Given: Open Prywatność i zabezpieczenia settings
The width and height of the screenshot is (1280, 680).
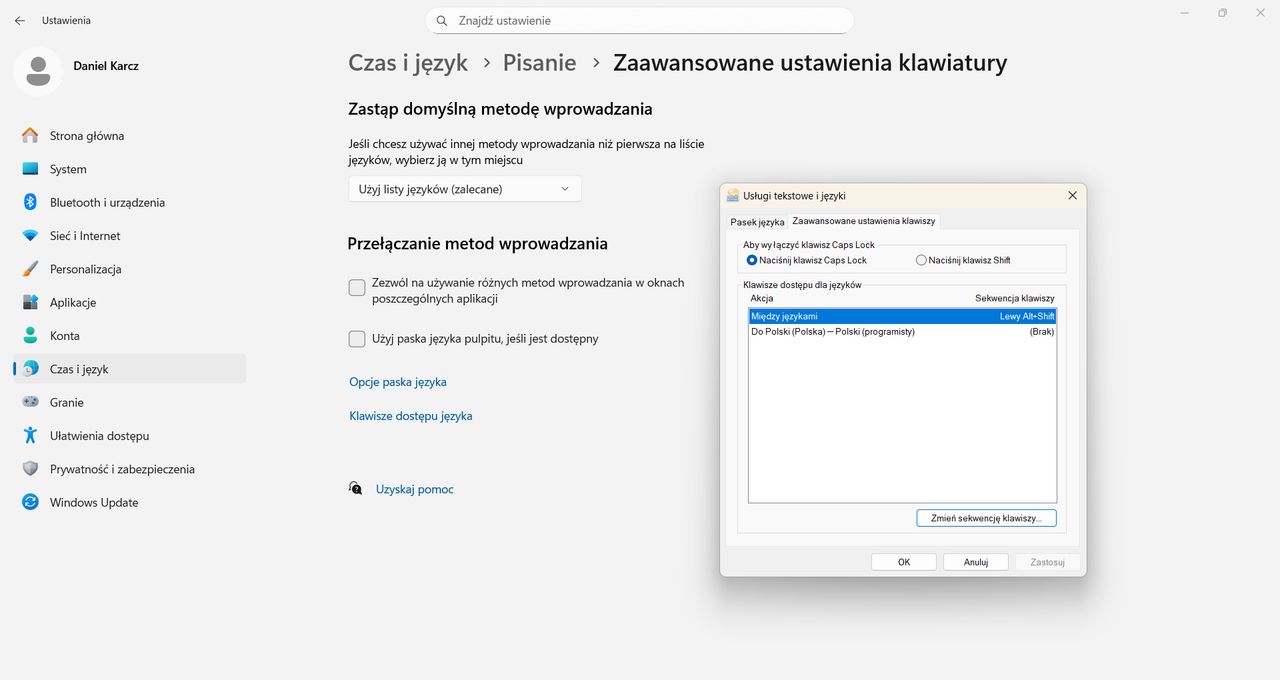Looking at the screenshot, I should click(x=120, y=468).
